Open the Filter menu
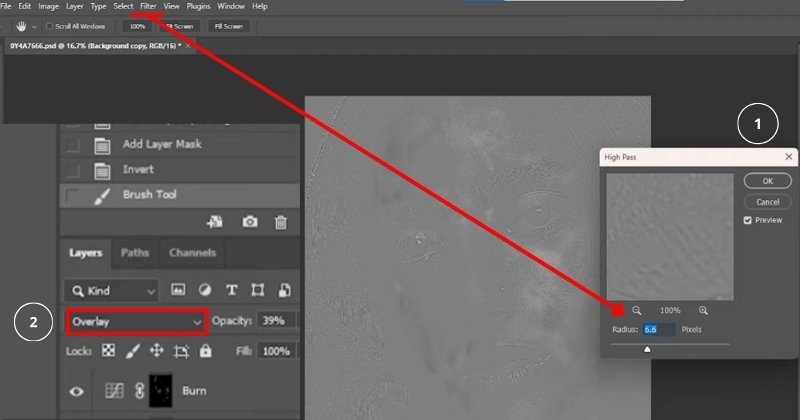The height and width of the screenshot is (420, 800). coord(148,6)
